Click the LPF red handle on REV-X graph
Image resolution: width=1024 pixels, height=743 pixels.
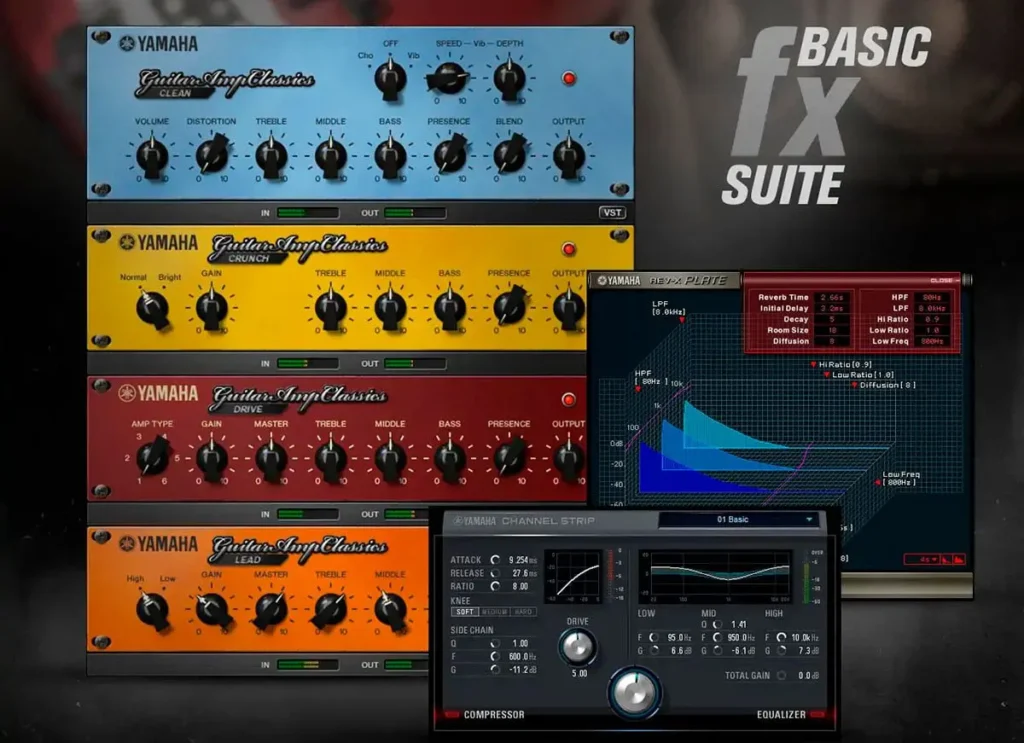[682, 320]
